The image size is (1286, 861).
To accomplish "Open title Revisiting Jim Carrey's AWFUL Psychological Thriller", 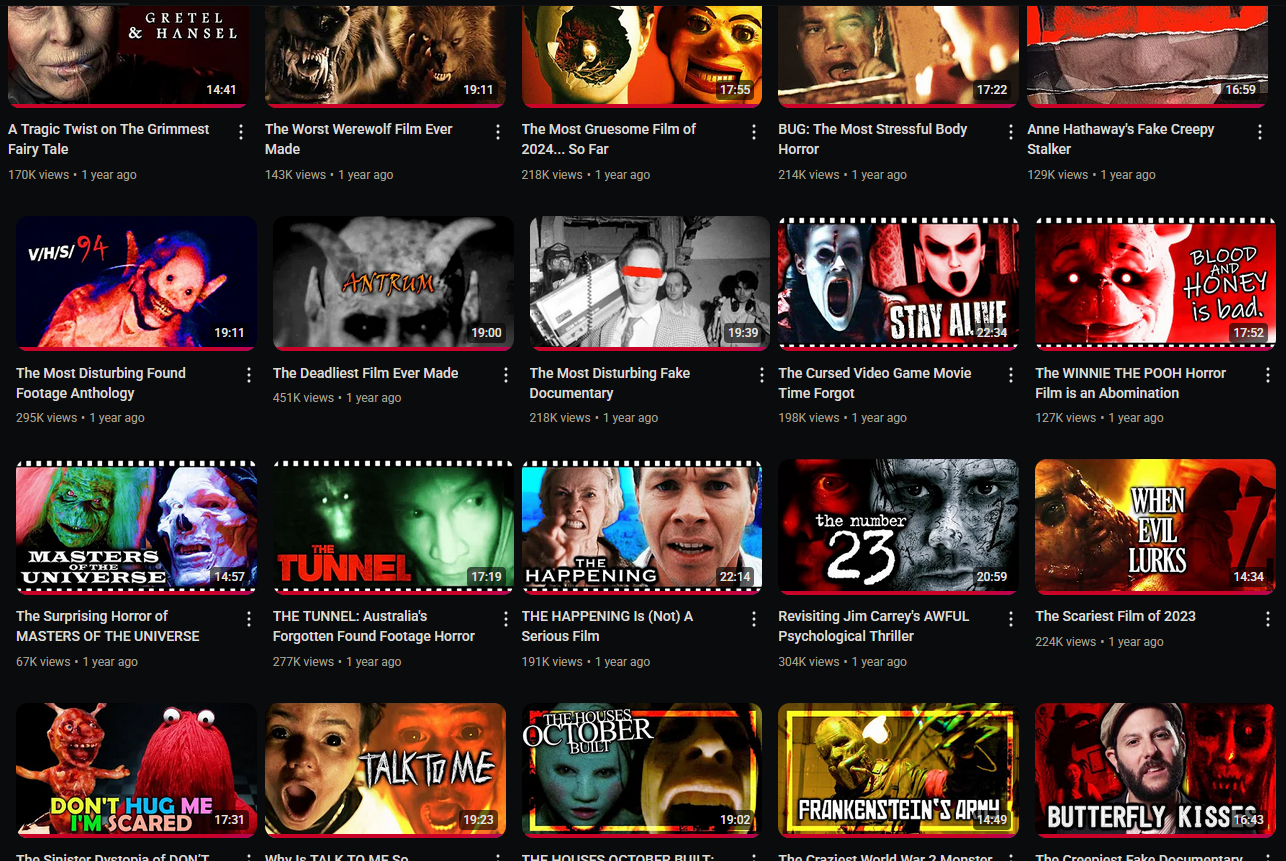I will 874,626.
